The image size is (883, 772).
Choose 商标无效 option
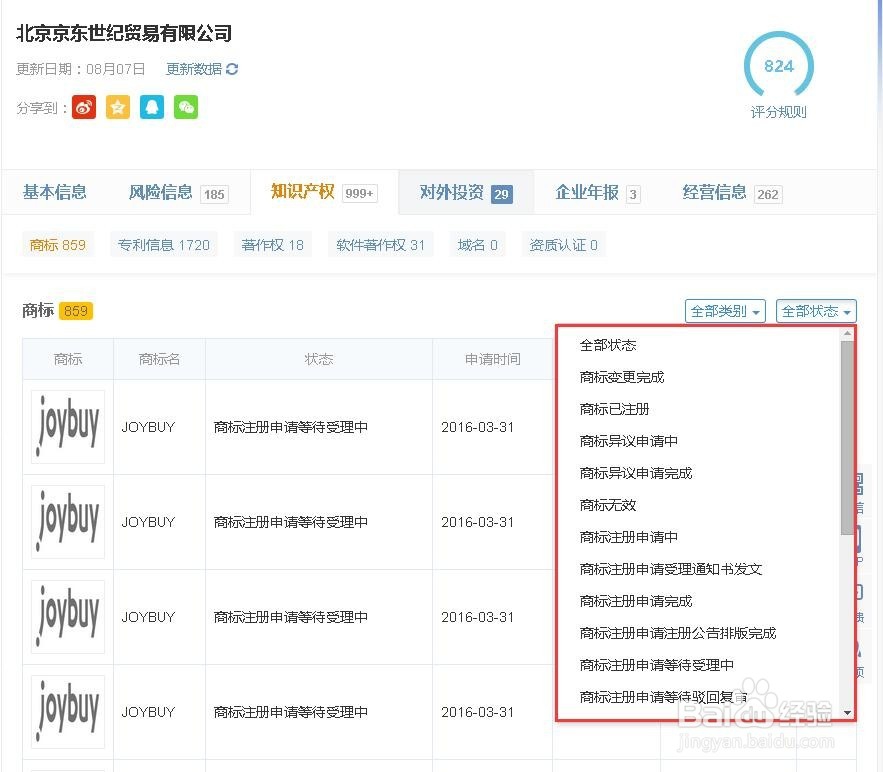[x=608, y=506]
